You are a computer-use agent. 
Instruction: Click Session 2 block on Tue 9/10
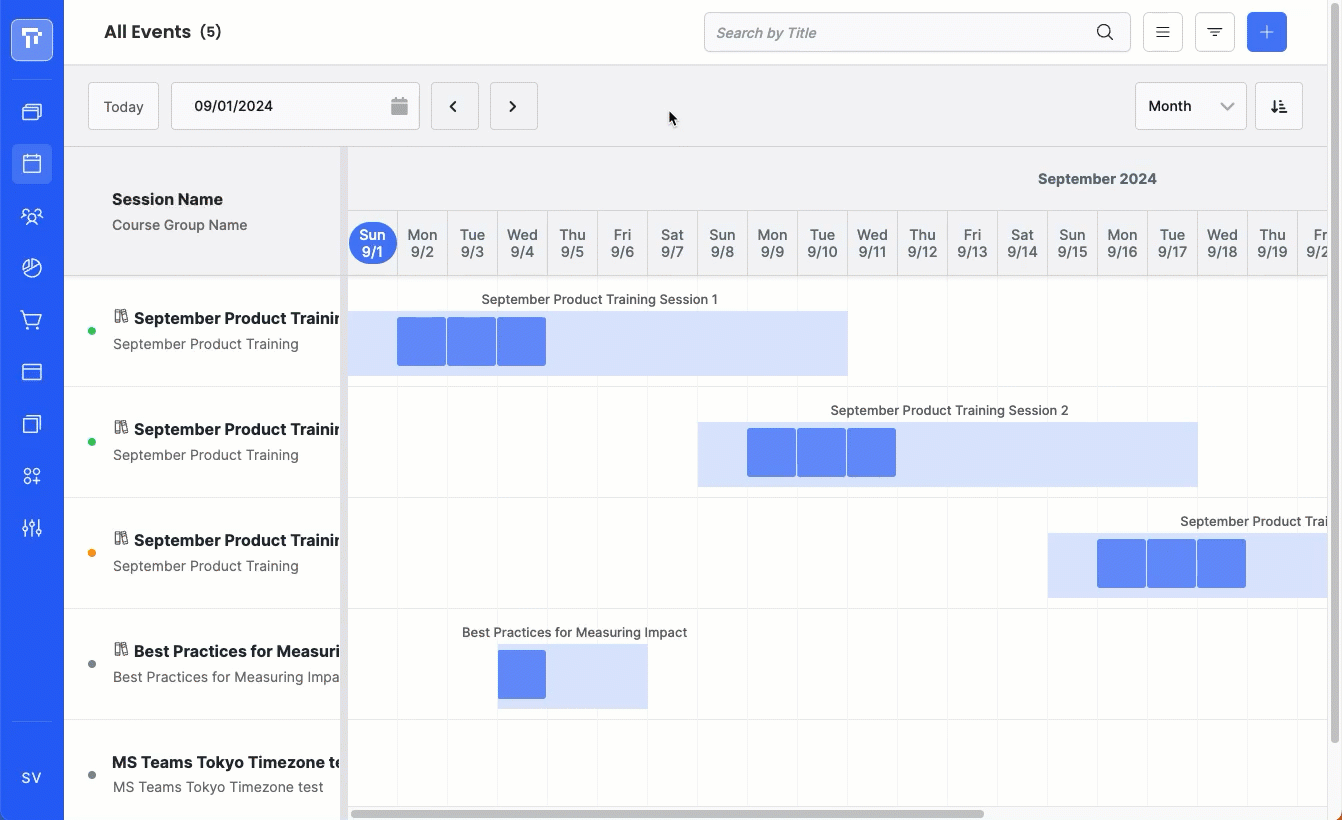[821, 452]
